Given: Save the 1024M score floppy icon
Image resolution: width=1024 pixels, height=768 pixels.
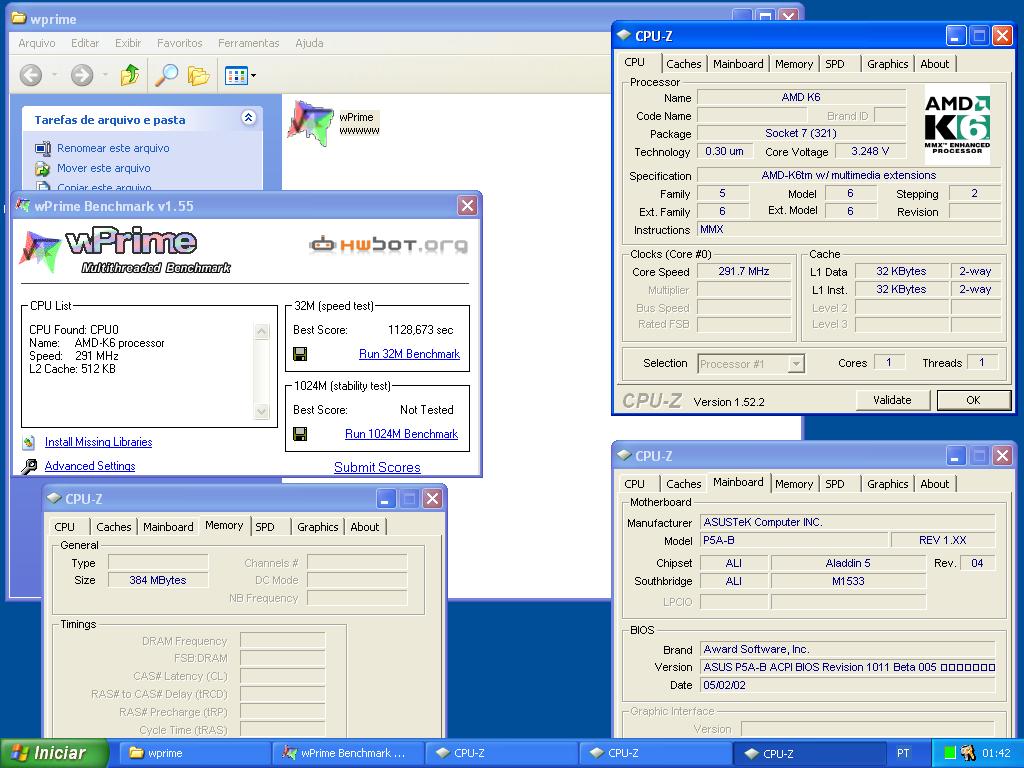Looking at the screenshot, I should [300, 434].
